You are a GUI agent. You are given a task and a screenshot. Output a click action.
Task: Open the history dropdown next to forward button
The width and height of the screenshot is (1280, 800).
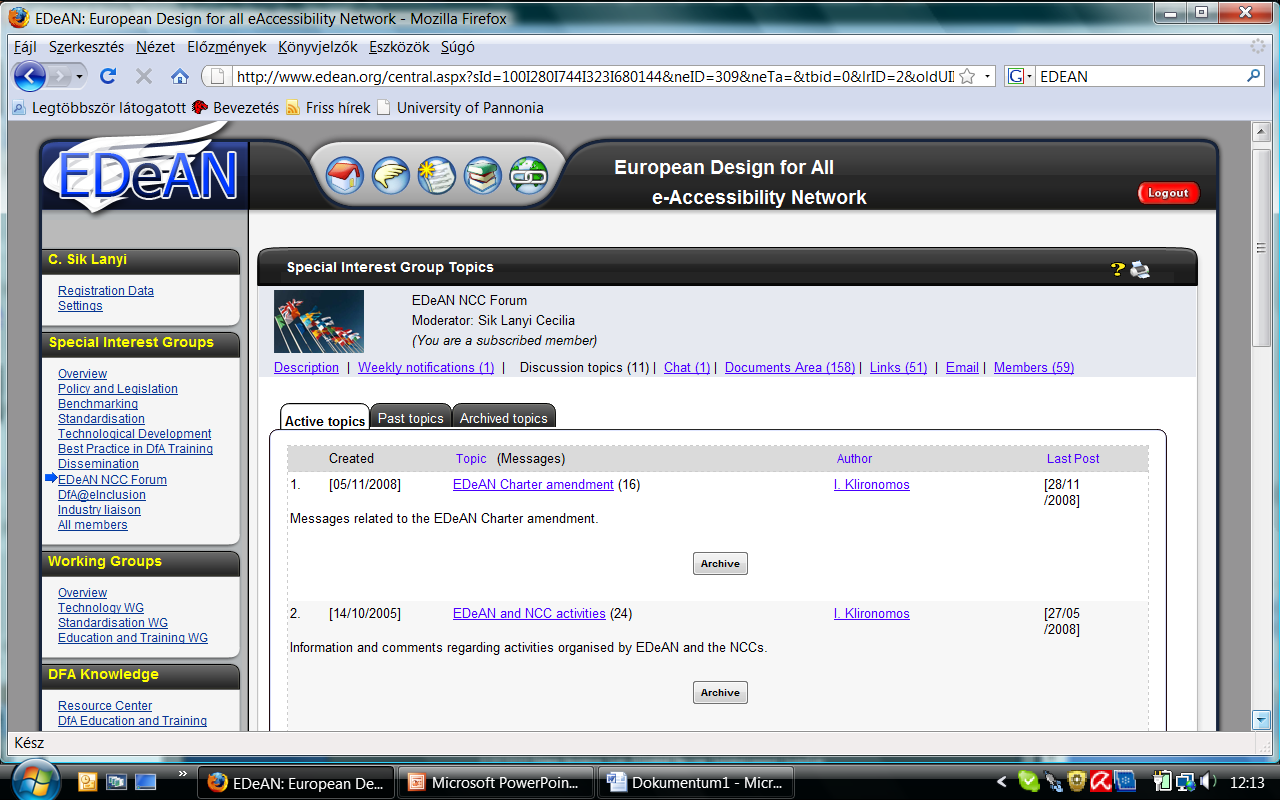[x=81, y=76]
